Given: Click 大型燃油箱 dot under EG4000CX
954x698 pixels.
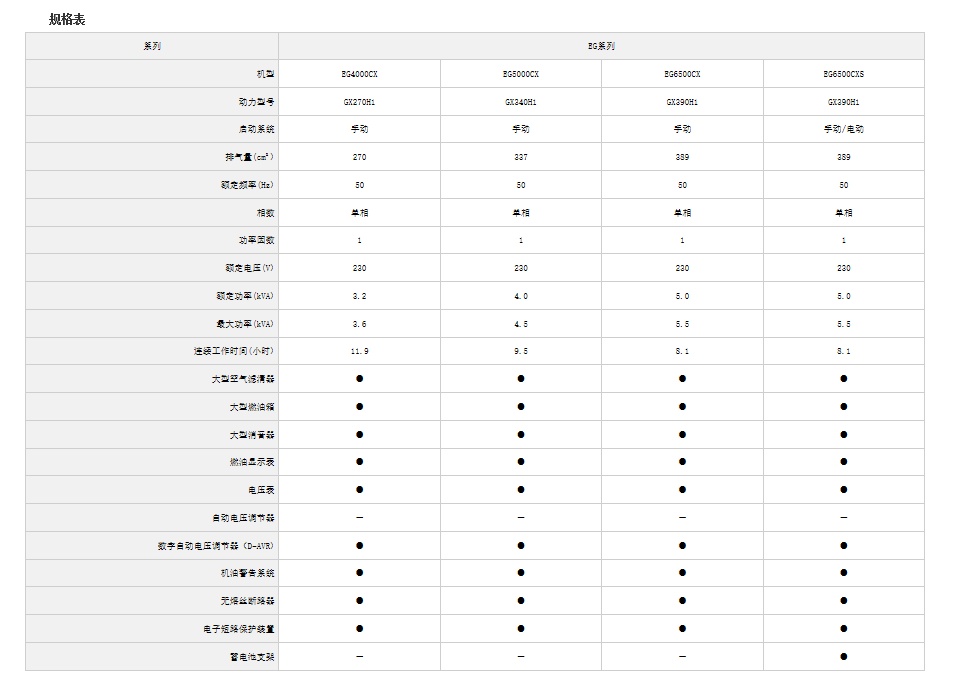Looking at the screenshot, I should pyautogui.click(x=360, y=407).
